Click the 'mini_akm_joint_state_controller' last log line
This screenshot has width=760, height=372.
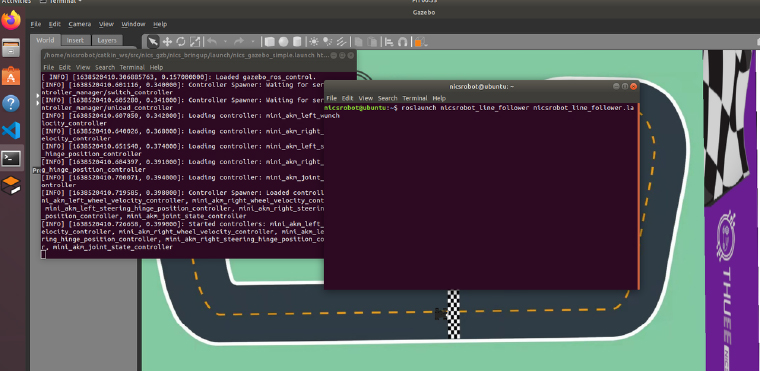click(x=112, y=247)
